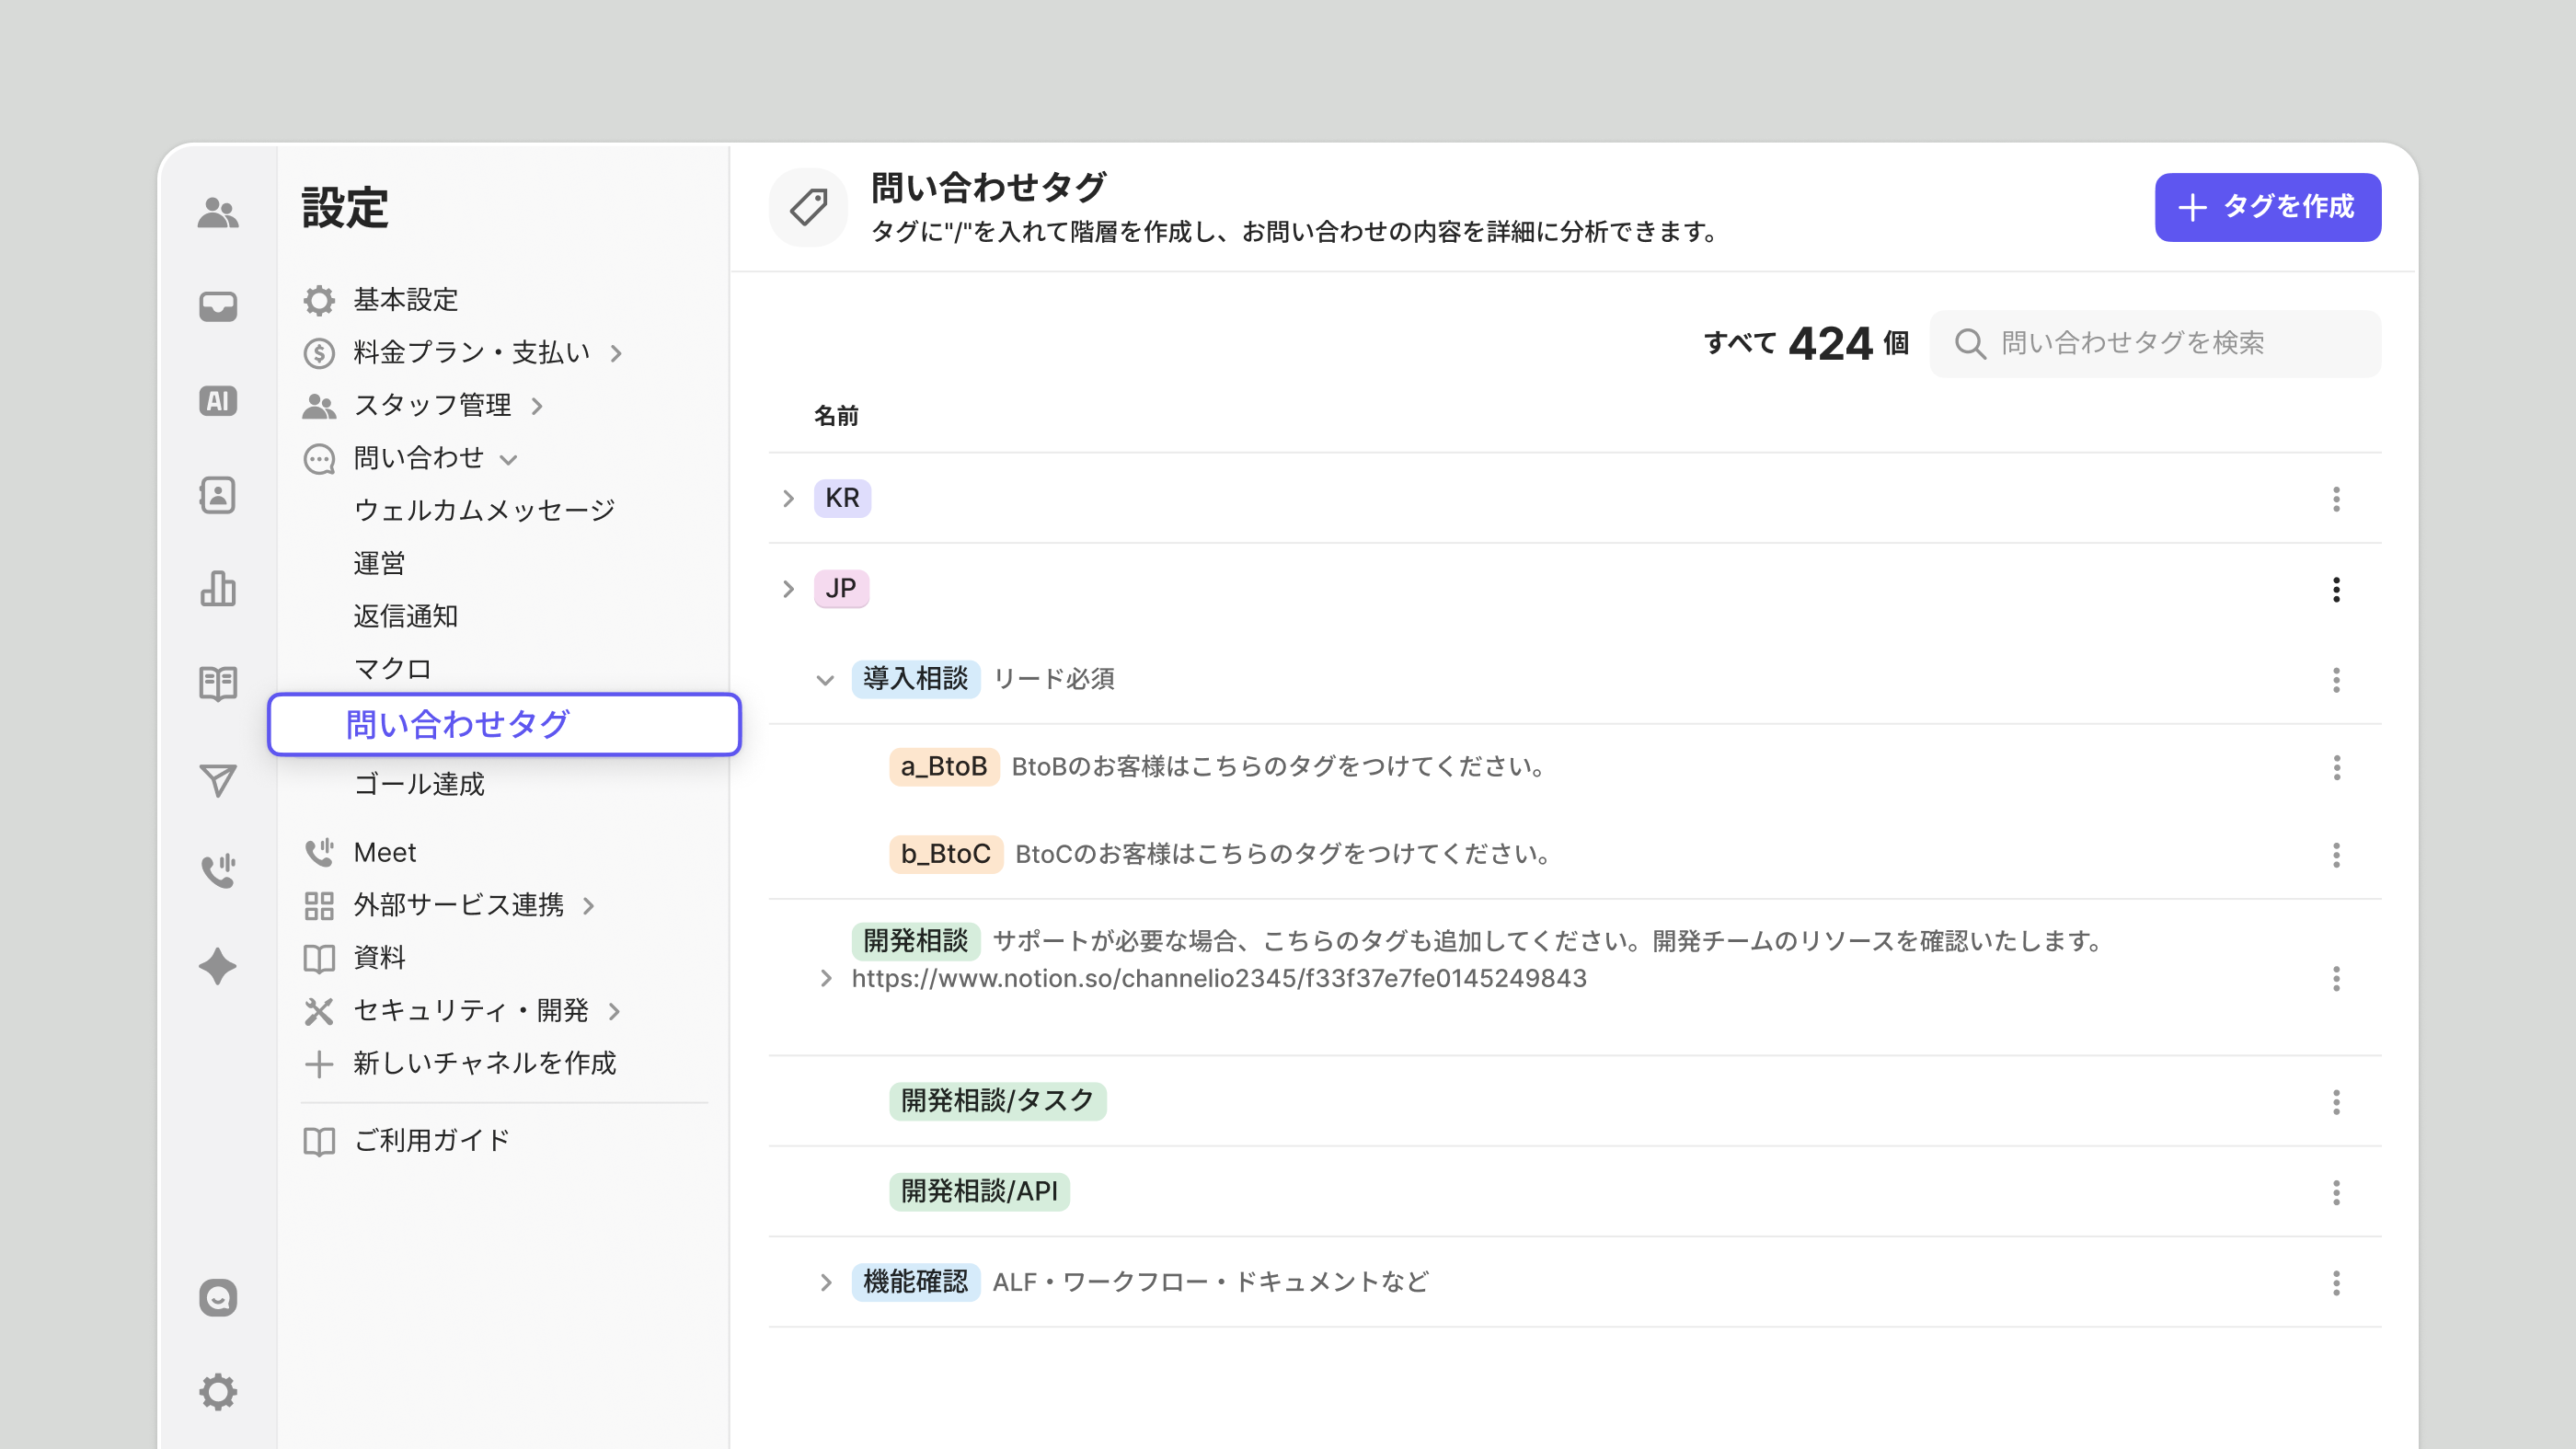Collapse the 導入相談 tag group

(825, 680)
